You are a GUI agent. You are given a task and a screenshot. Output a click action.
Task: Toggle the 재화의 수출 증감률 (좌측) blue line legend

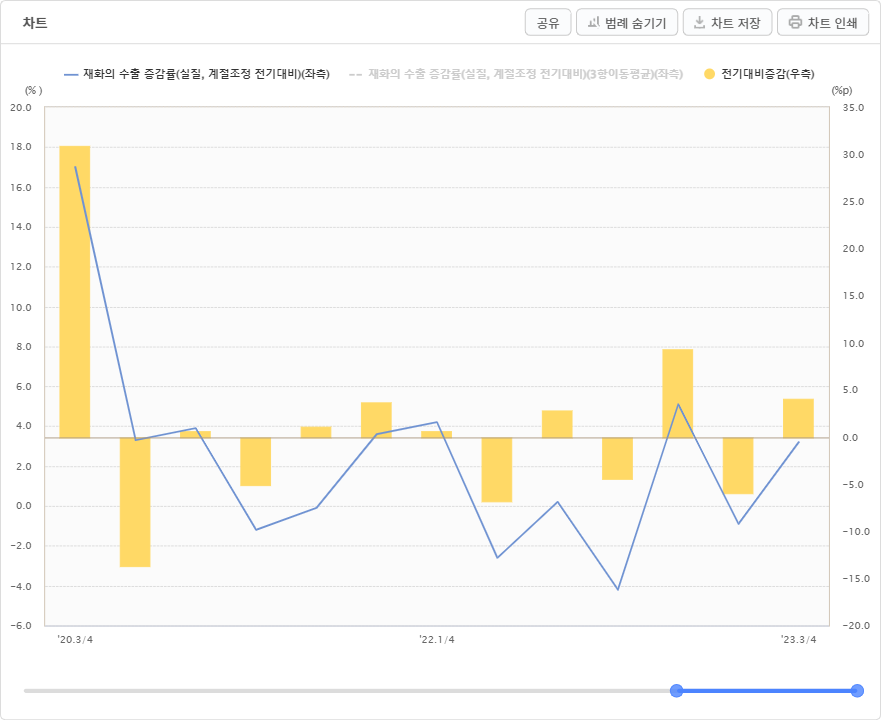tap(197, 74)
